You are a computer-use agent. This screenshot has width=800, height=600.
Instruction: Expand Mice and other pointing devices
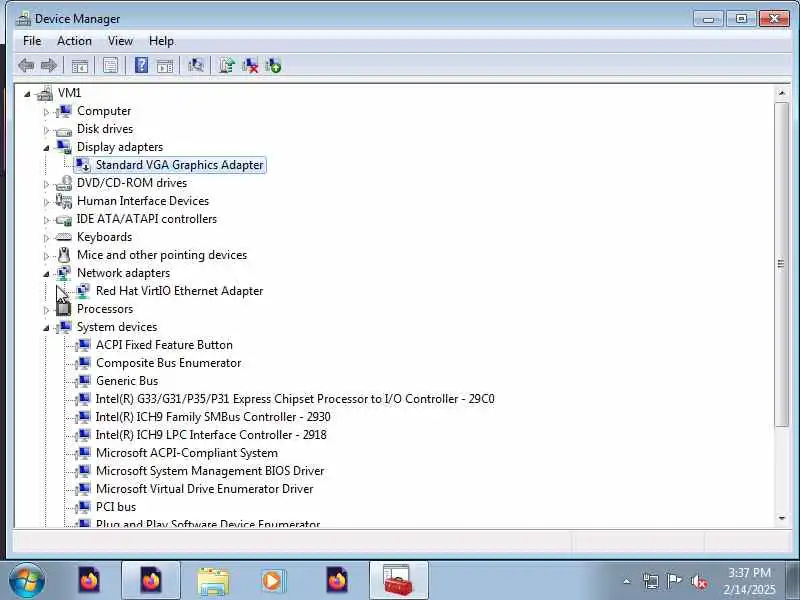pos(46,256)
